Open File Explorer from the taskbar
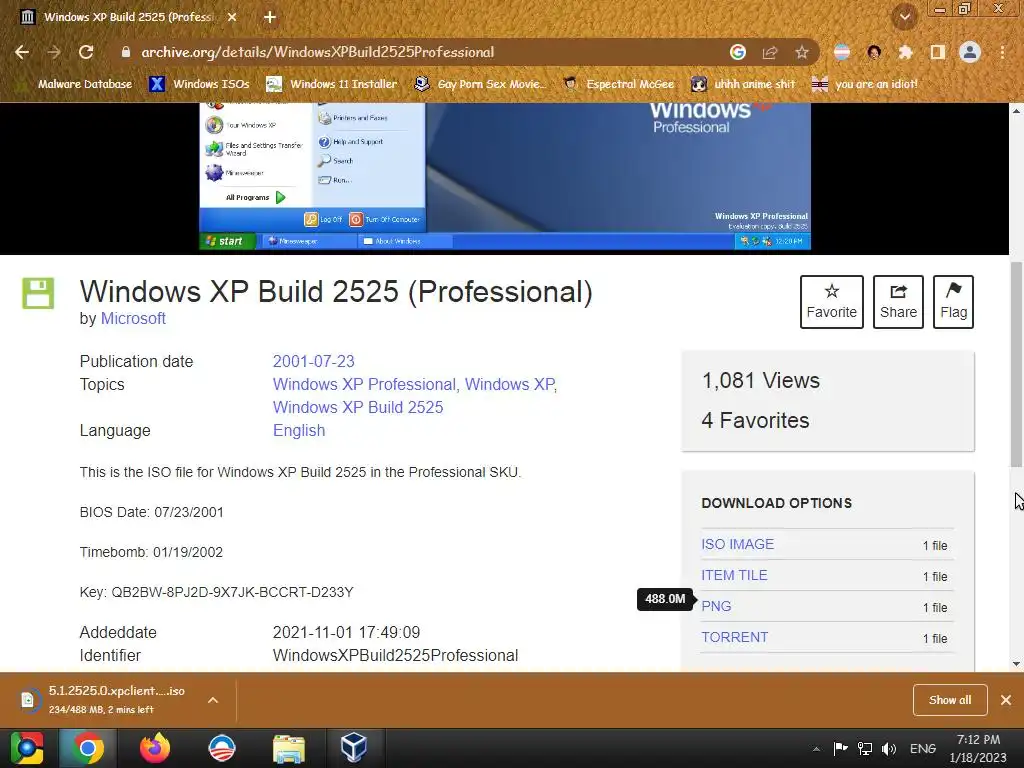1024x768 pixels. [288, 748]
